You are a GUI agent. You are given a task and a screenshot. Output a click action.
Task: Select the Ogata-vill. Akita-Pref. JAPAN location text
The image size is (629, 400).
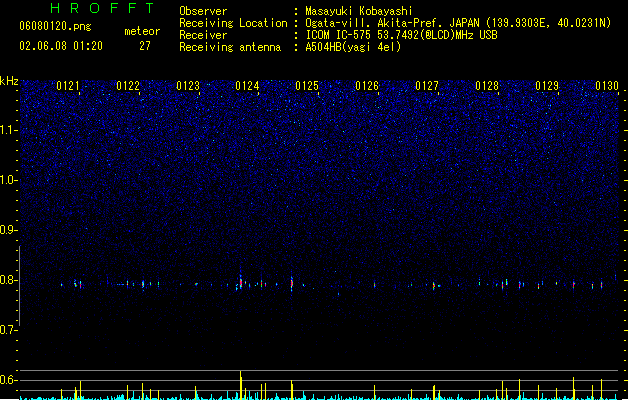tap(458, 23)
